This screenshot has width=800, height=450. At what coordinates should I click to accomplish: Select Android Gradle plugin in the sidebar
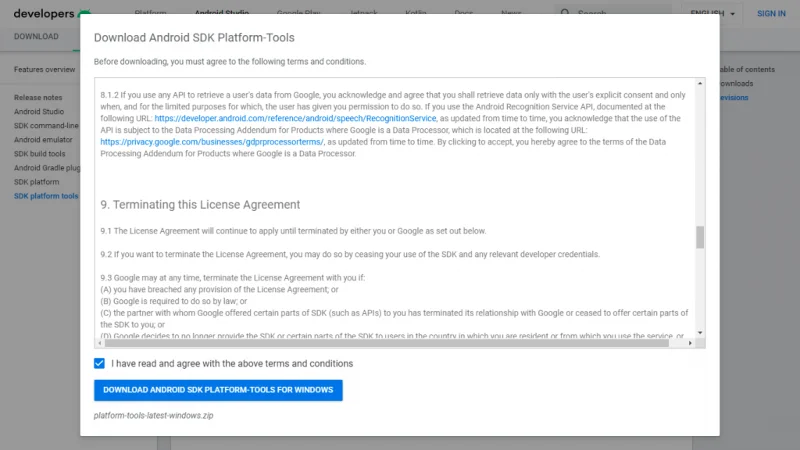pyautogui.click(x=47, y=168)
